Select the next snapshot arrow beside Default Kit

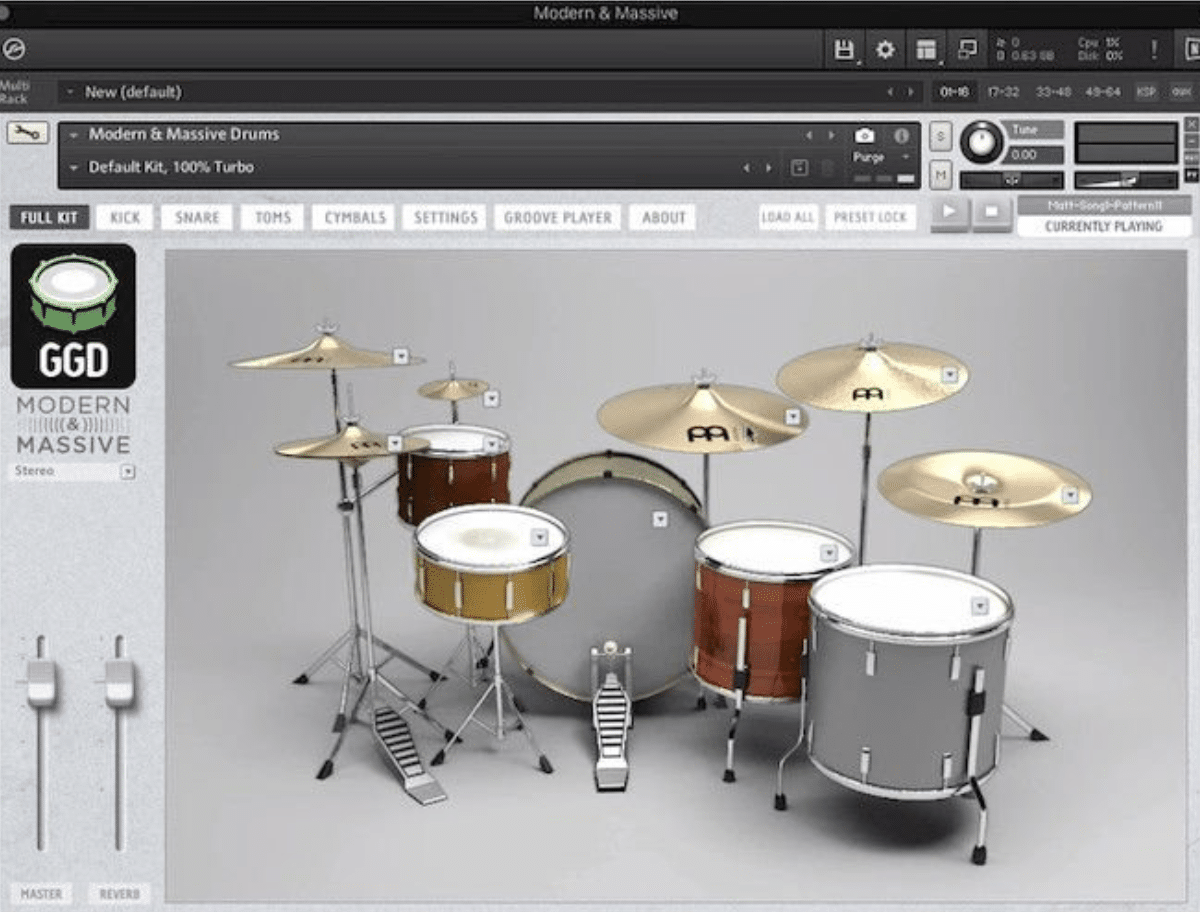click(x=768, y=168)
